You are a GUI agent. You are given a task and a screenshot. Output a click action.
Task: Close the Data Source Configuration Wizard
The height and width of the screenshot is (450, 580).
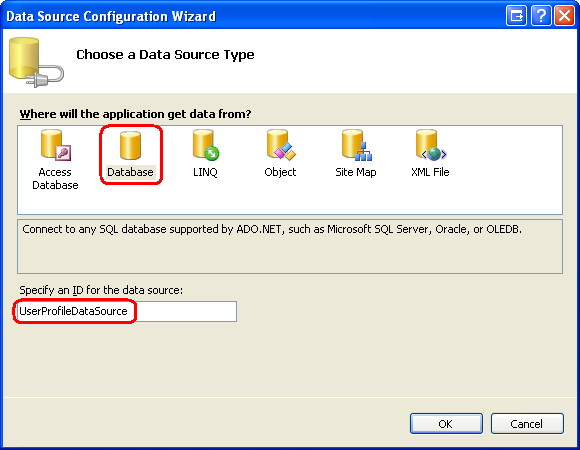point(564,16)
